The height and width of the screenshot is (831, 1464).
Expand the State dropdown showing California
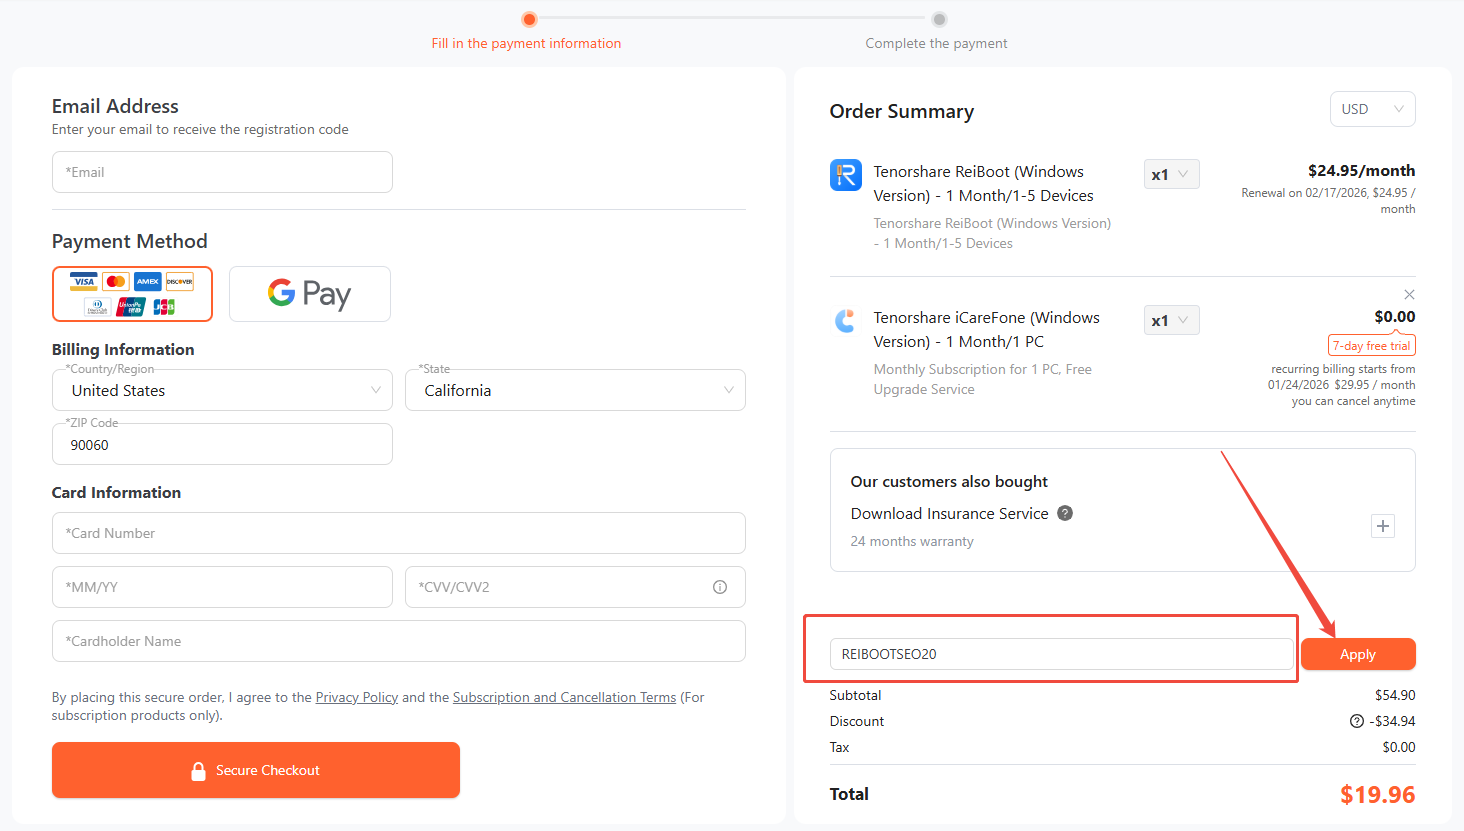point(575,390)
